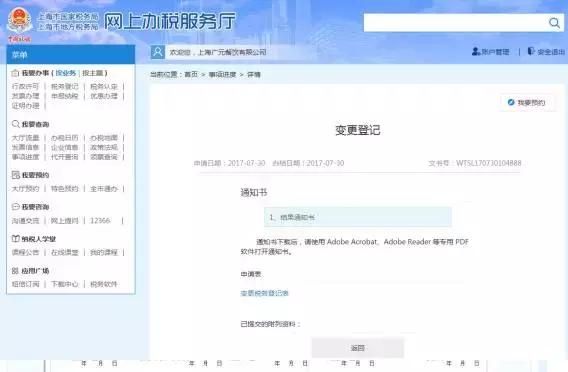Open 全市通办 under 我要预约
The width and height of the screenshot is (568, 372).
104,189
